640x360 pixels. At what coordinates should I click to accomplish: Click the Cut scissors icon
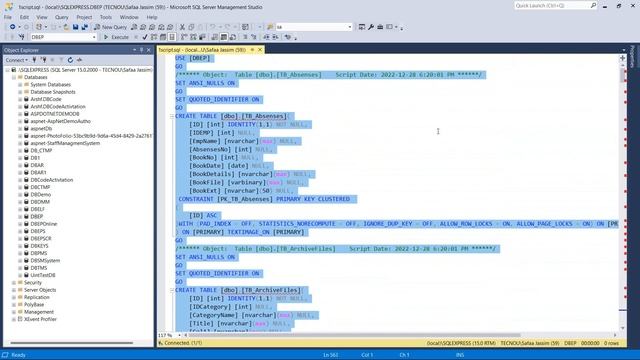pos(182,27)
